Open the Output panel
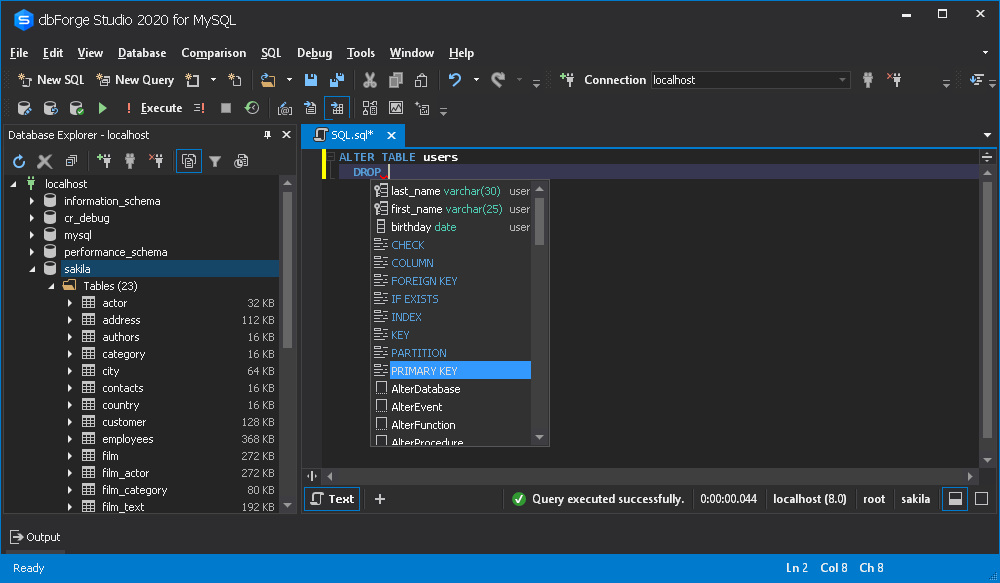 (35, 537)
